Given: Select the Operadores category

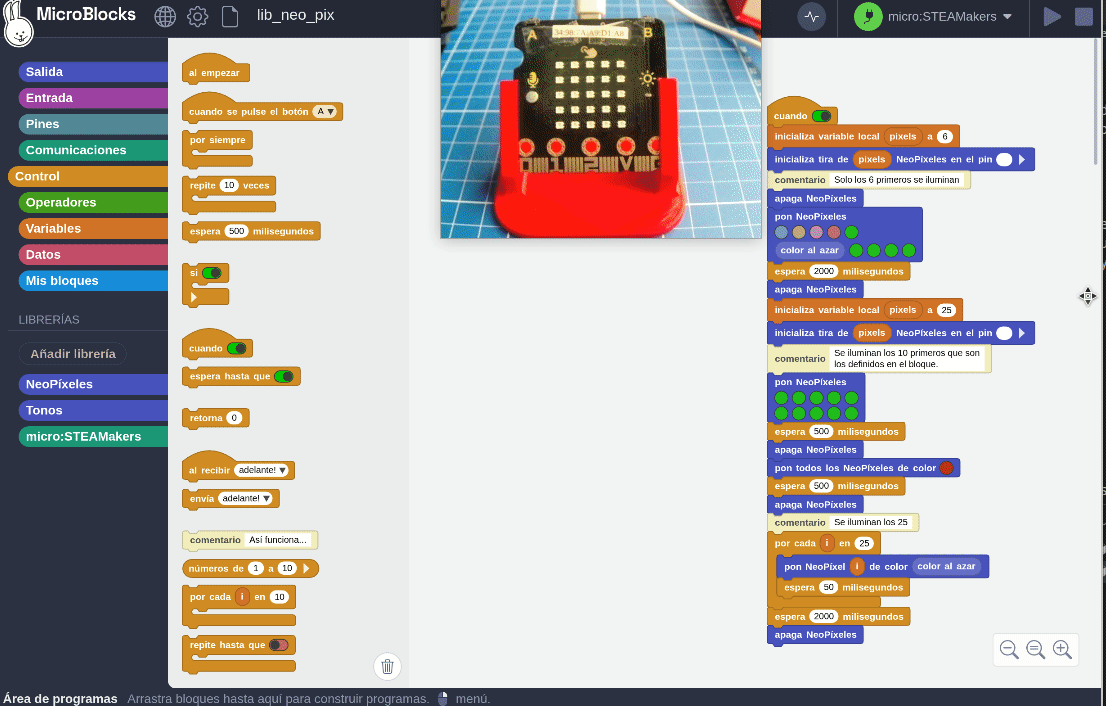Looking at the screenshot, I should click(93, 202).
